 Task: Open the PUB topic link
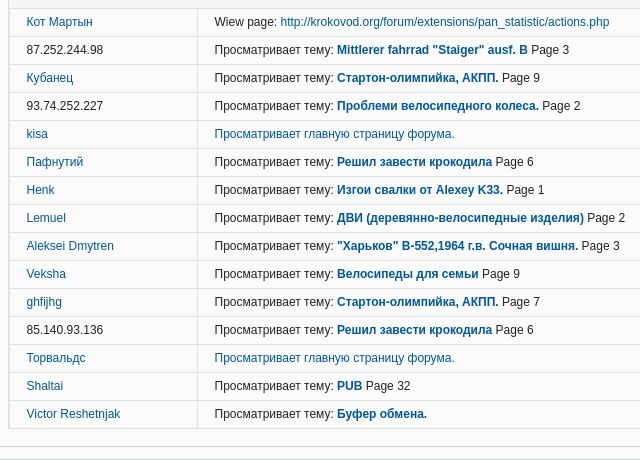click(x=349, y=386)
